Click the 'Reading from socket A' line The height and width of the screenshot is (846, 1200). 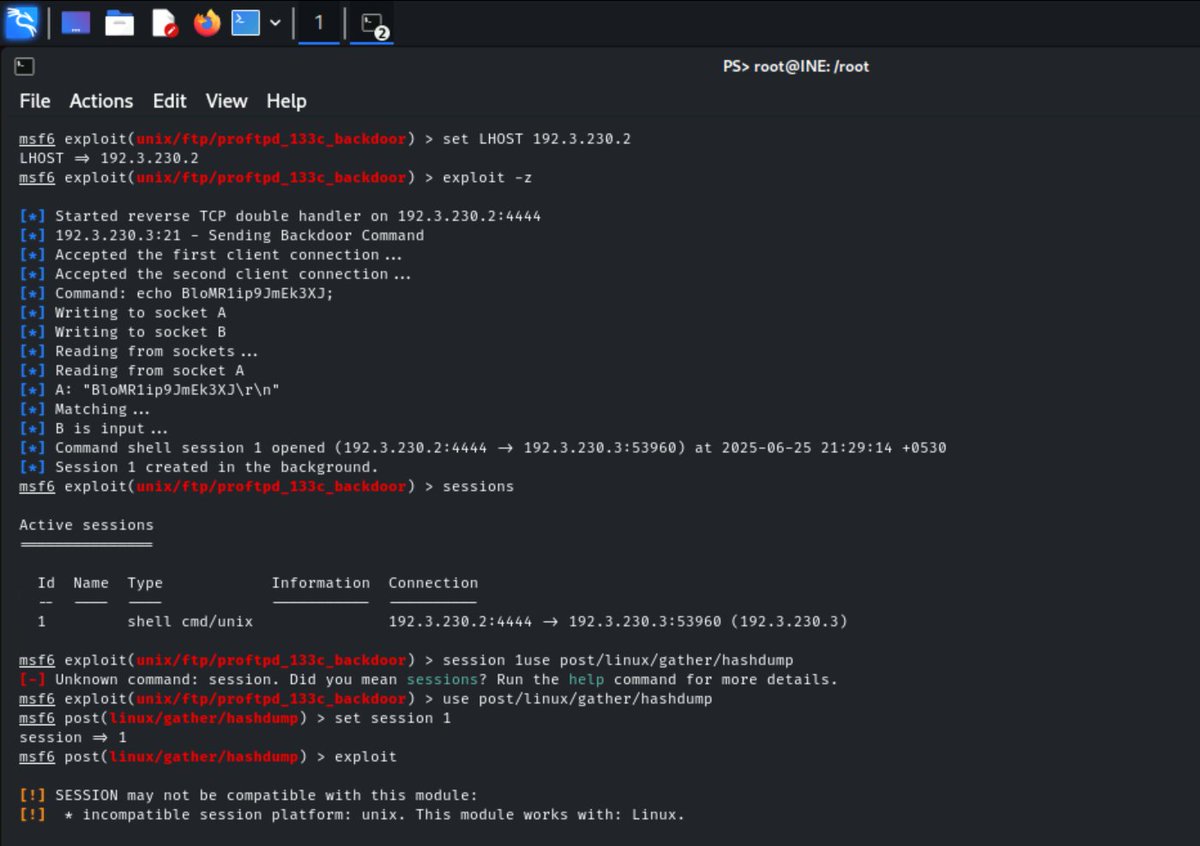click(x=132, y=371)
